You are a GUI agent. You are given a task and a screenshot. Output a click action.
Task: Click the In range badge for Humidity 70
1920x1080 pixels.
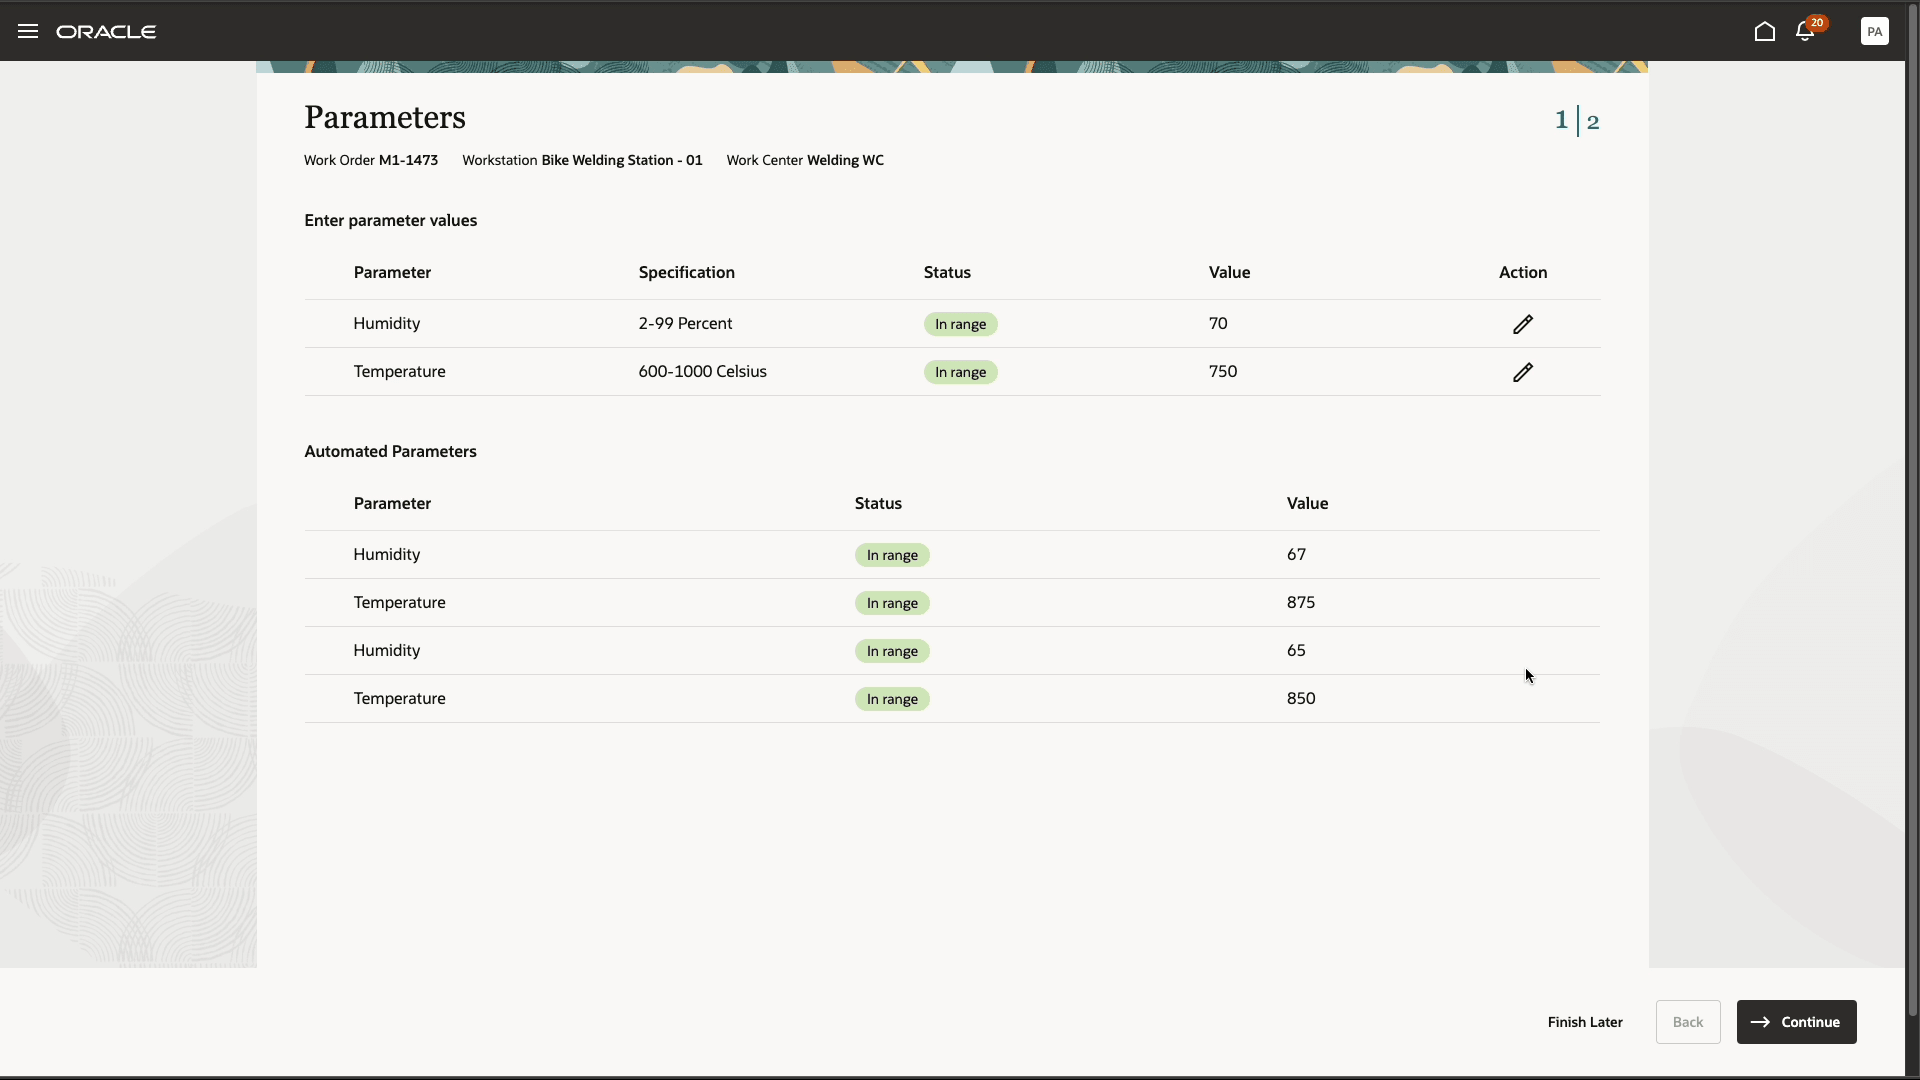point(959,324)
